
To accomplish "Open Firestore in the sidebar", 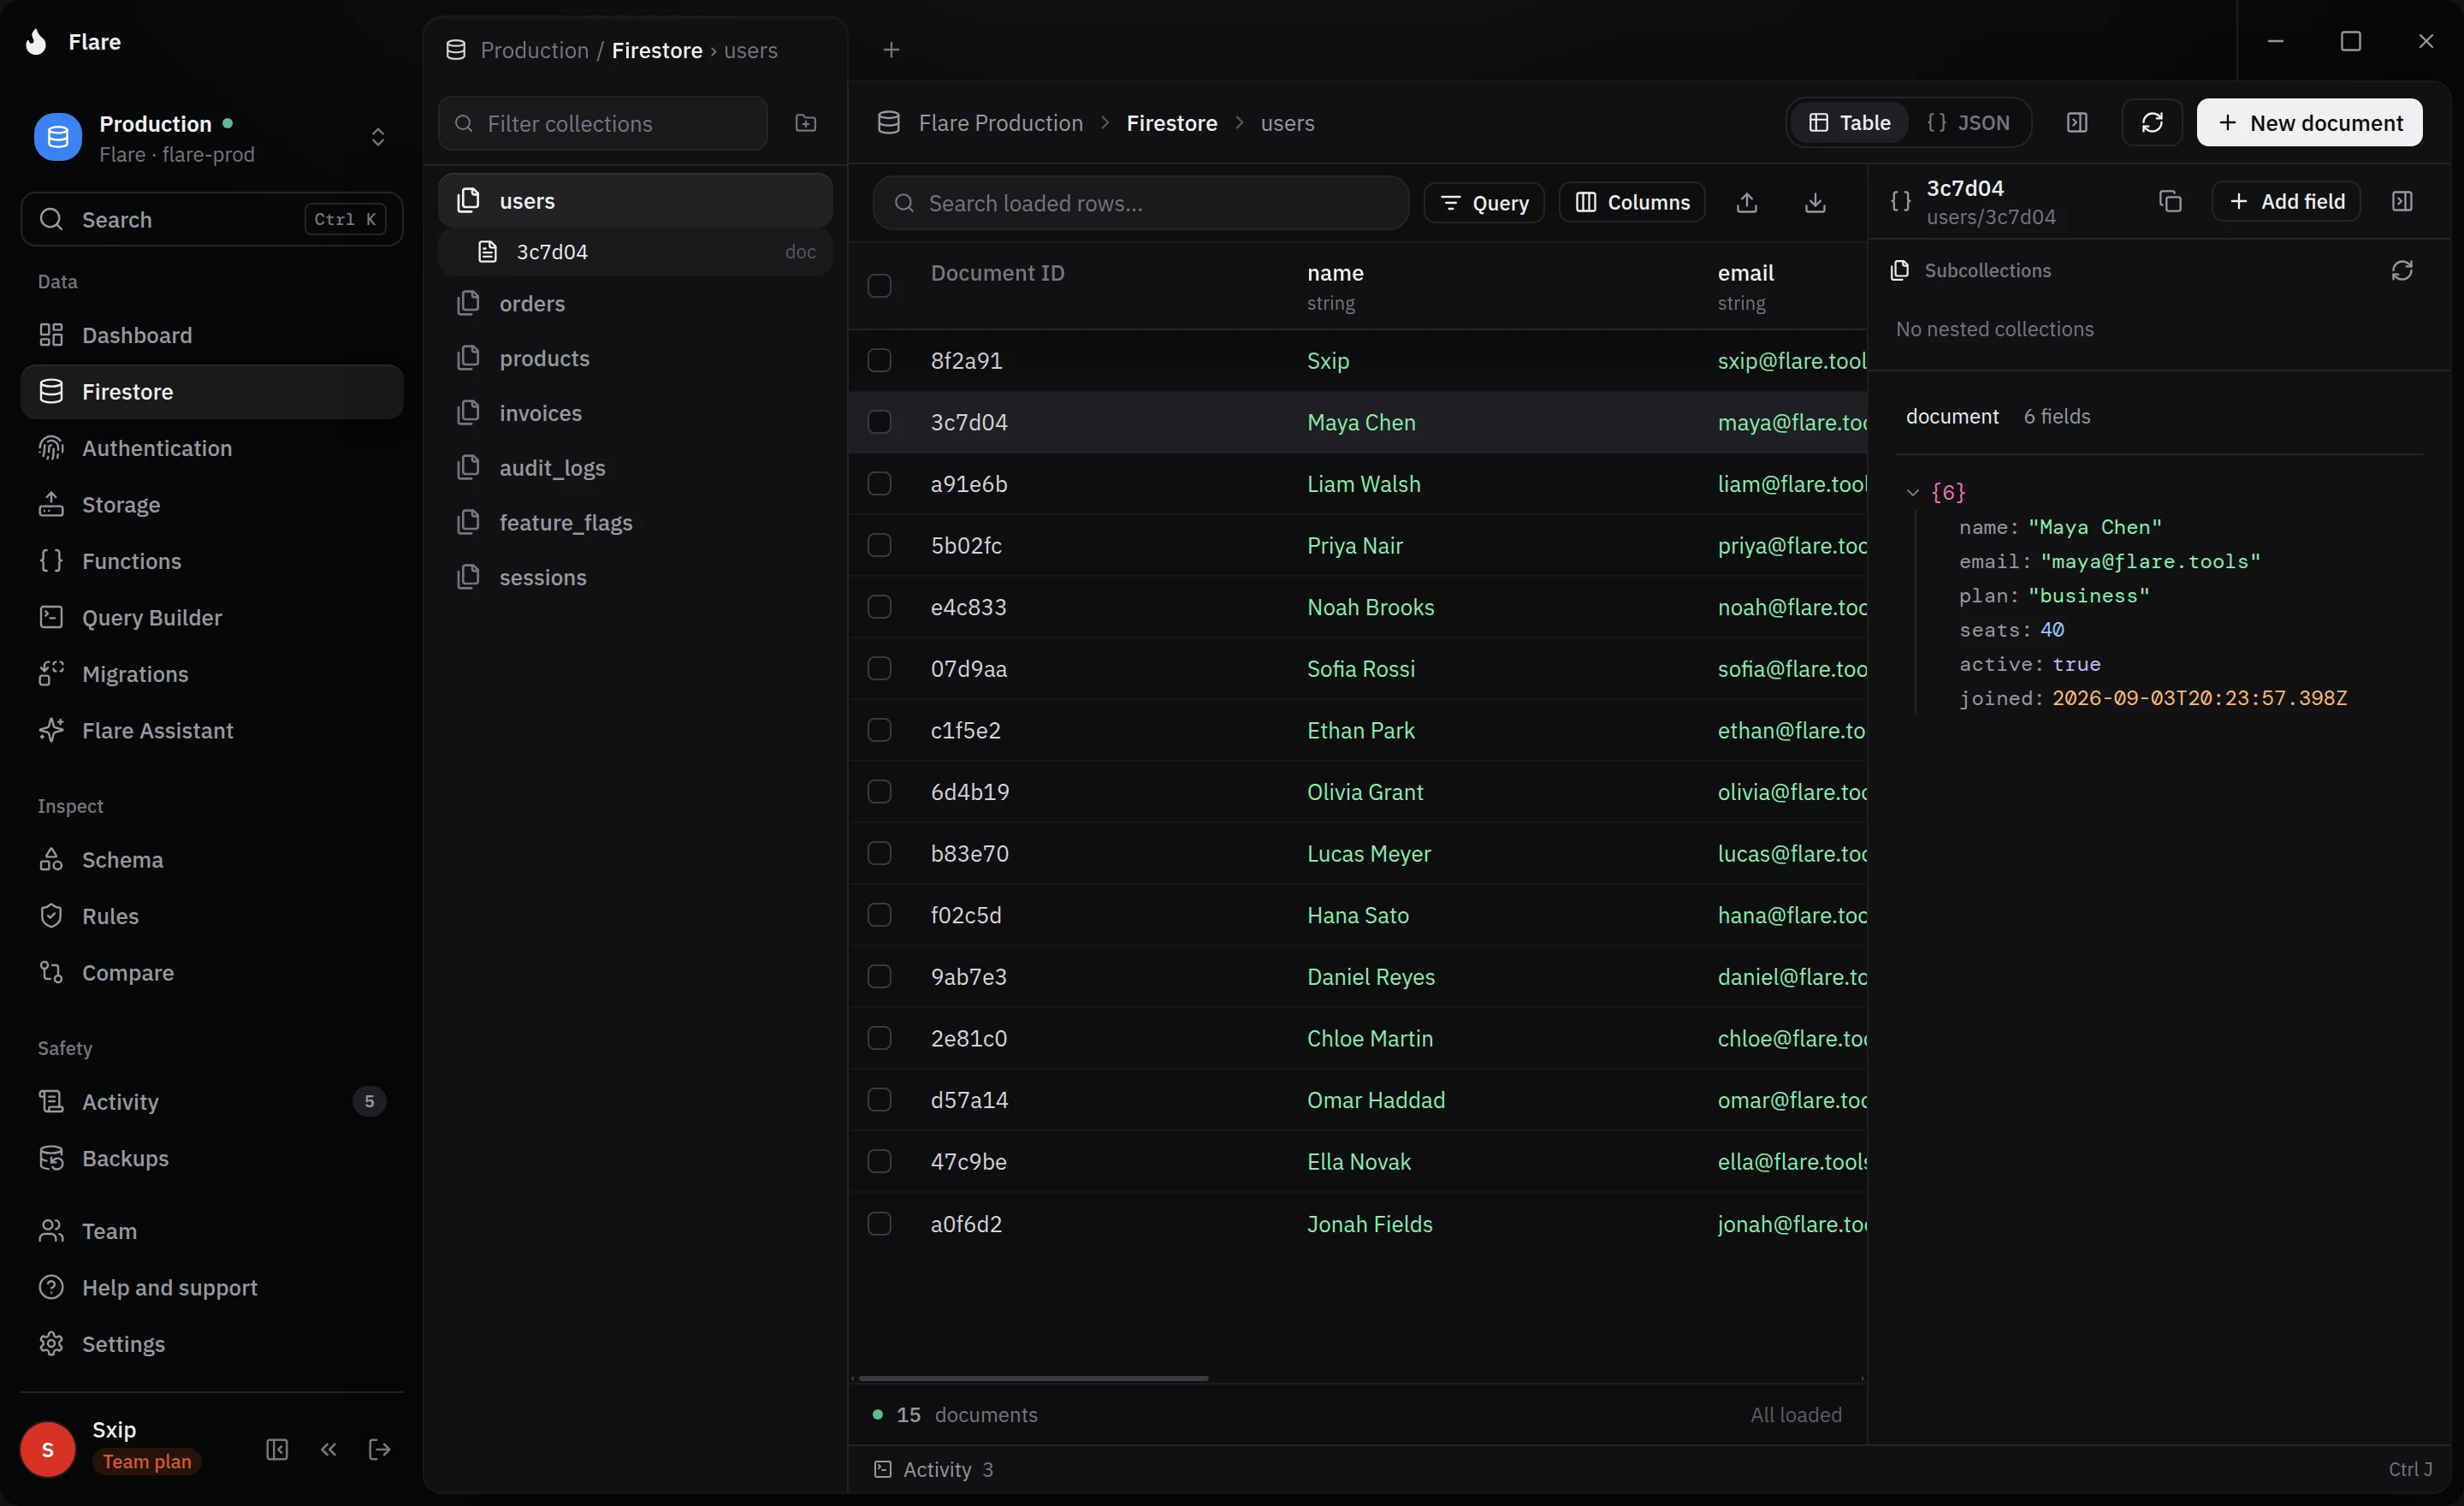I will 212,392.
